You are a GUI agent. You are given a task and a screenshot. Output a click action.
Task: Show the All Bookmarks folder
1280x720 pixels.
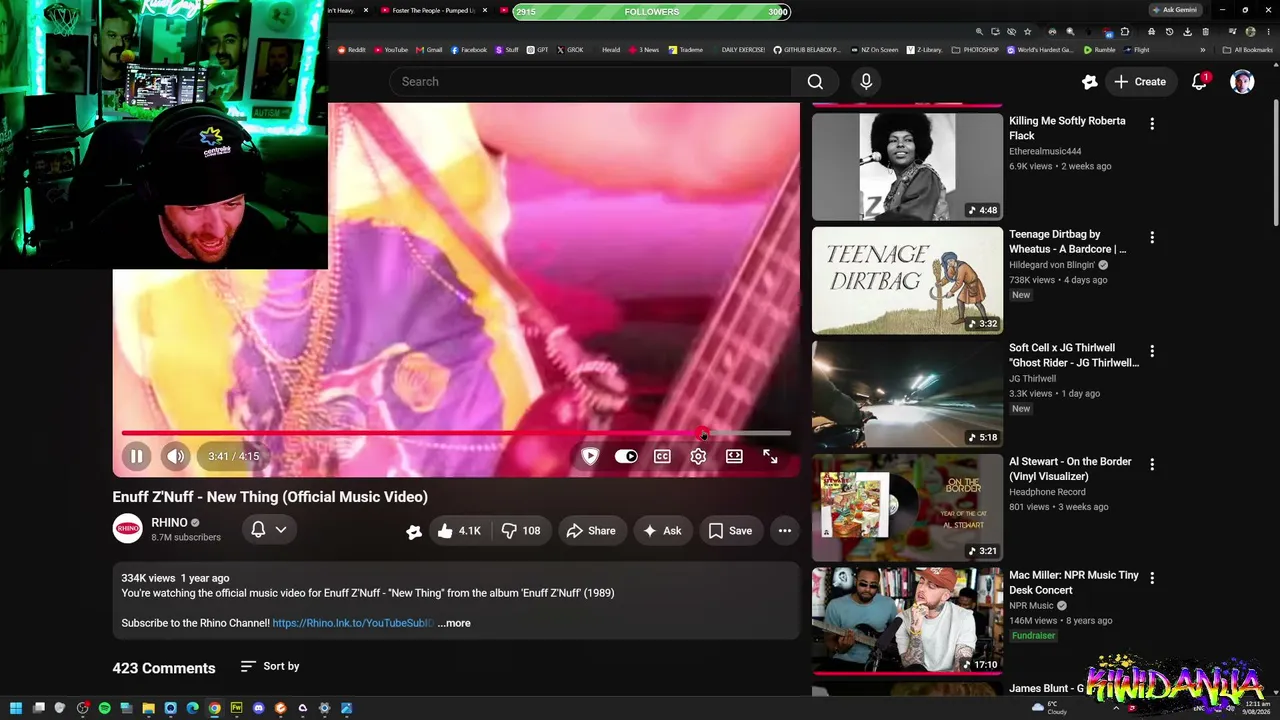coord(1248,50)
